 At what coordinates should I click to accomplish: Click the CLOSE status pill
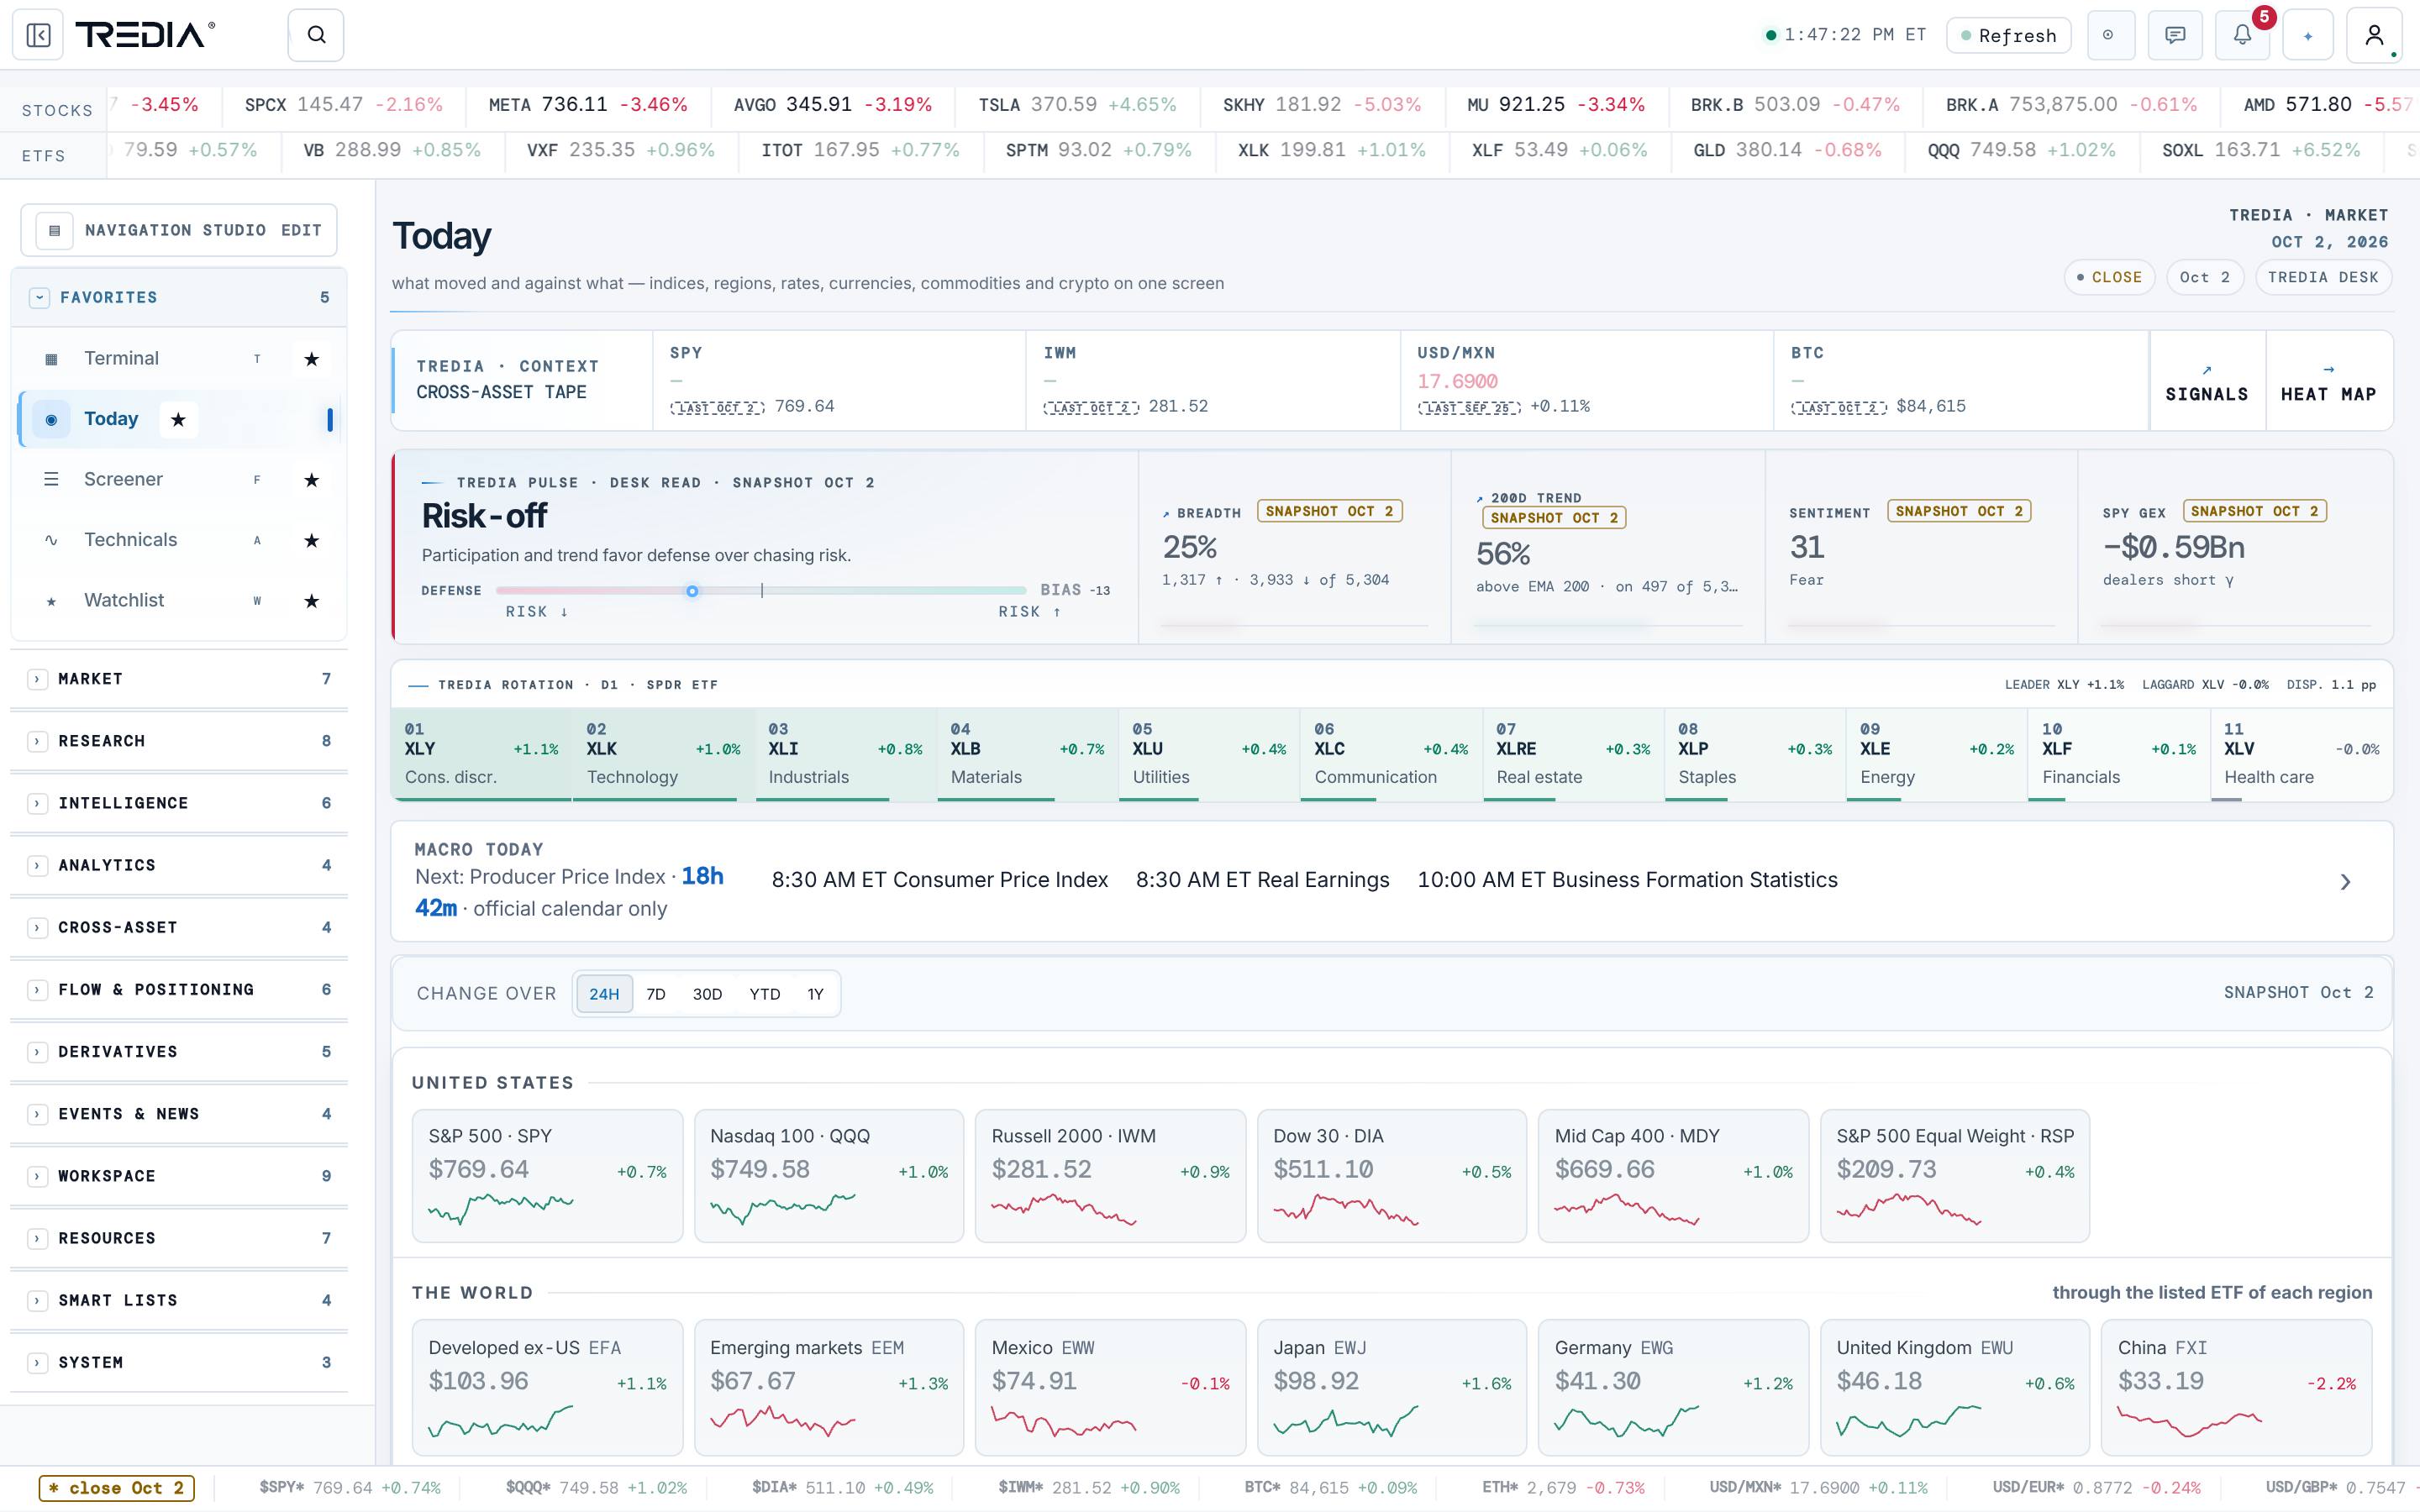pos(2109,277)
